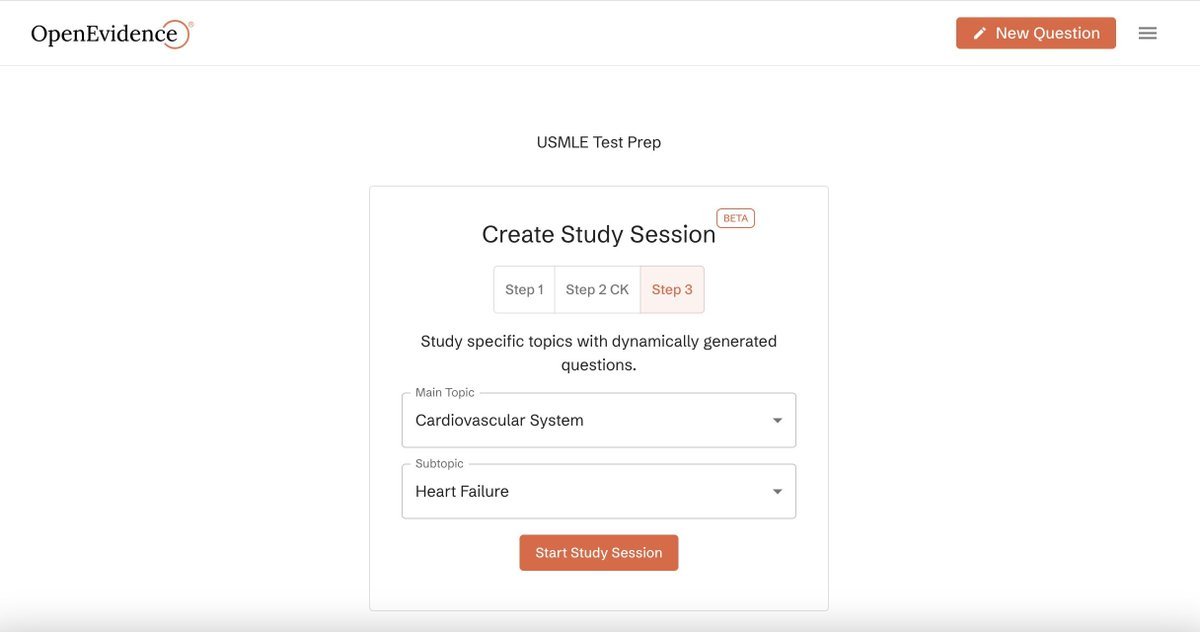The image size is (1200, 632).
Task: Select the Step 2 CK exam option
Action: (597, 289)
